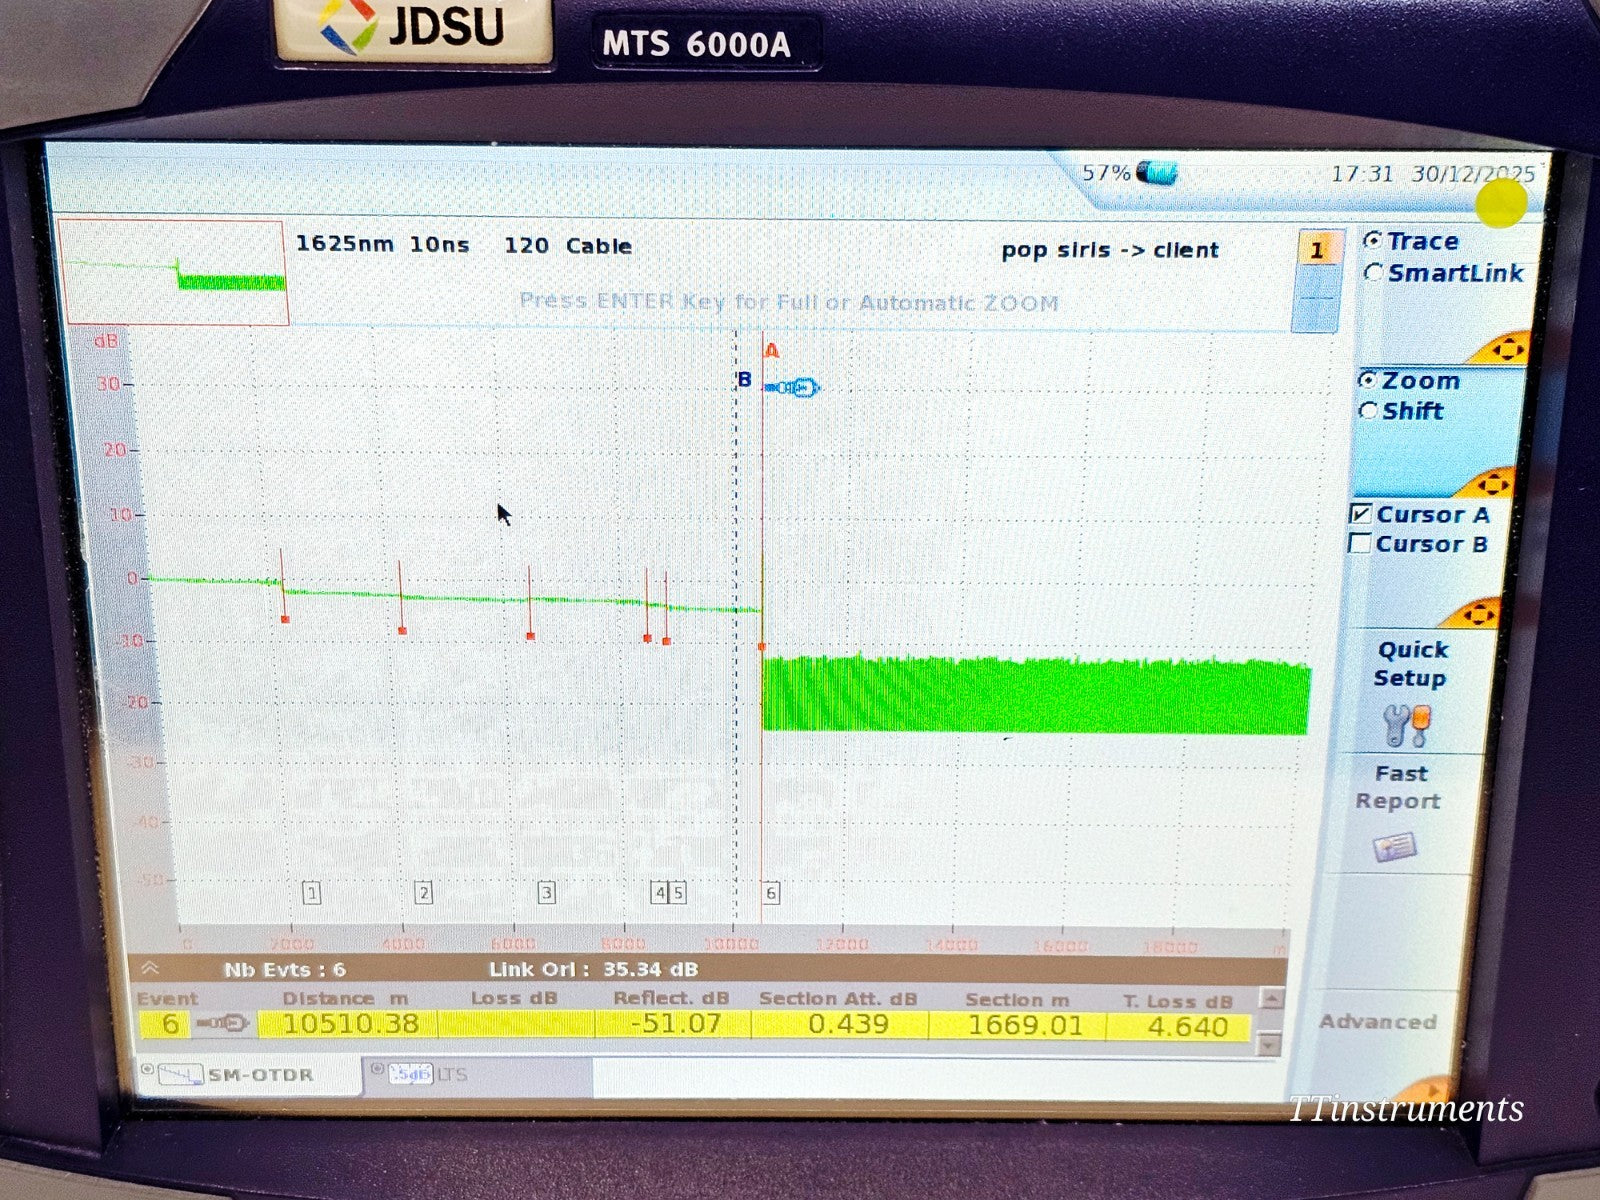The width and height of the screenshot is (1600, 1200).
Task: Click the Cursor A marker on the trace
Action: (x=771, y=350)
